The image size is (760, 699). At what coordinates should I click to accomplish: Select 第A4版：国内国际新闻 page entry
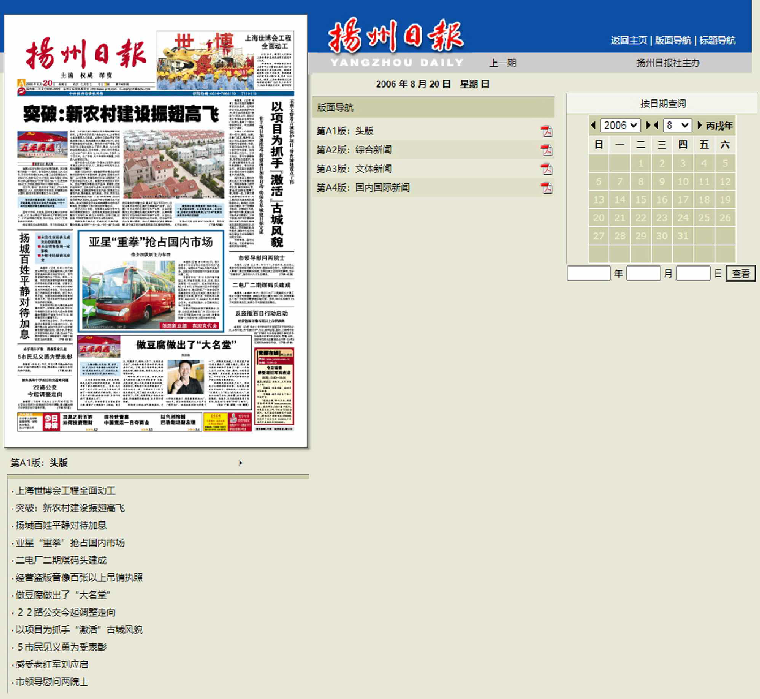(363, 188)
